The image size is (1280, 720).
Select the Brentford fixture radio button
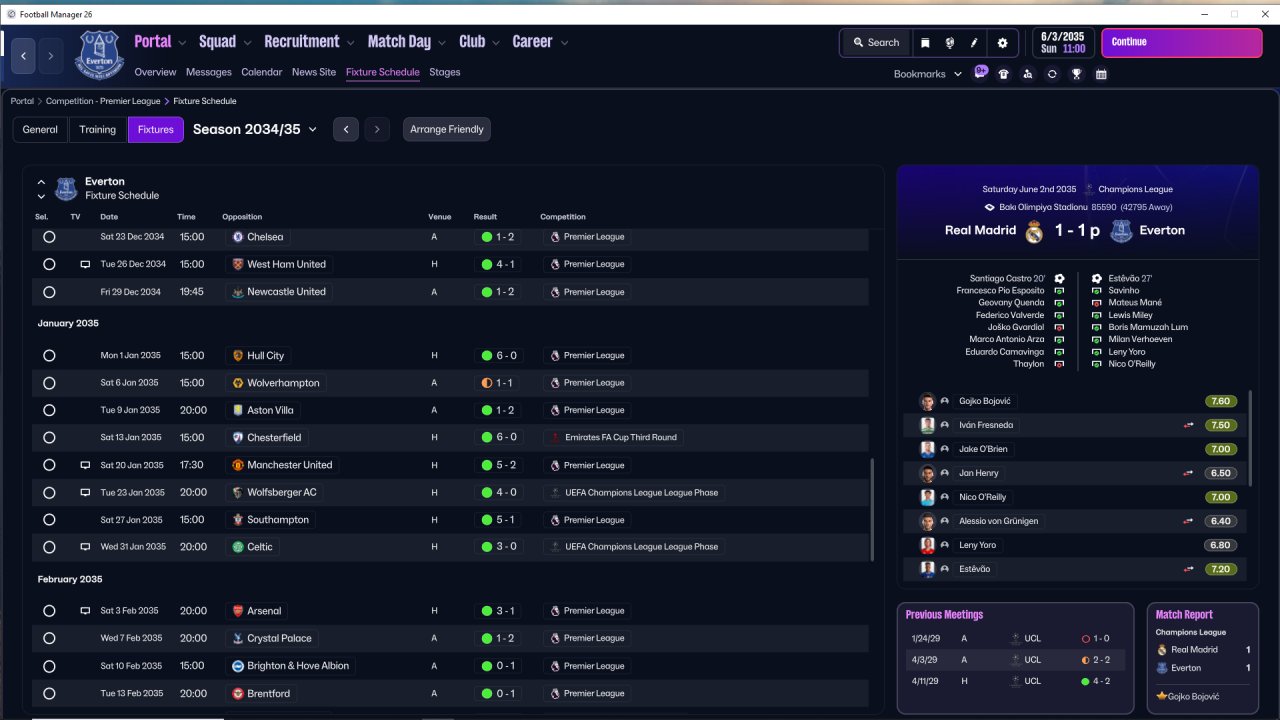click(49, 694)
